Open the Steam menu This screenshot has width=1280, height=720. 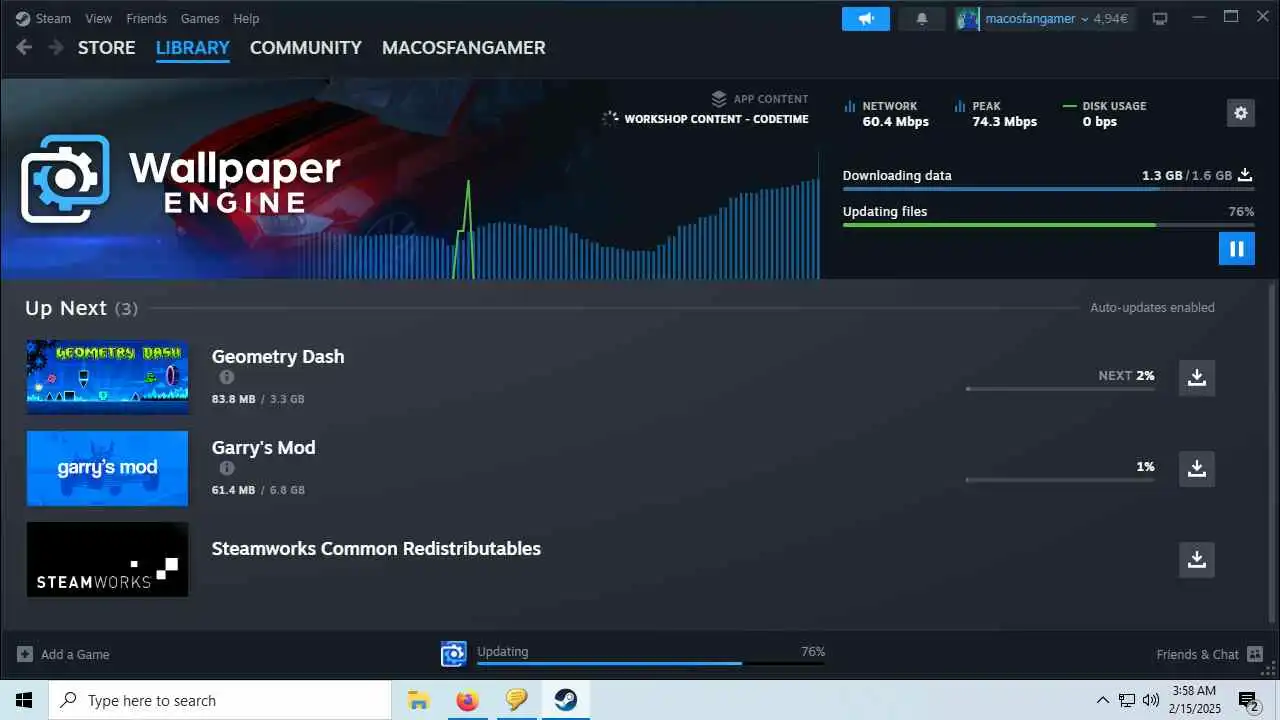click(53, 18)
